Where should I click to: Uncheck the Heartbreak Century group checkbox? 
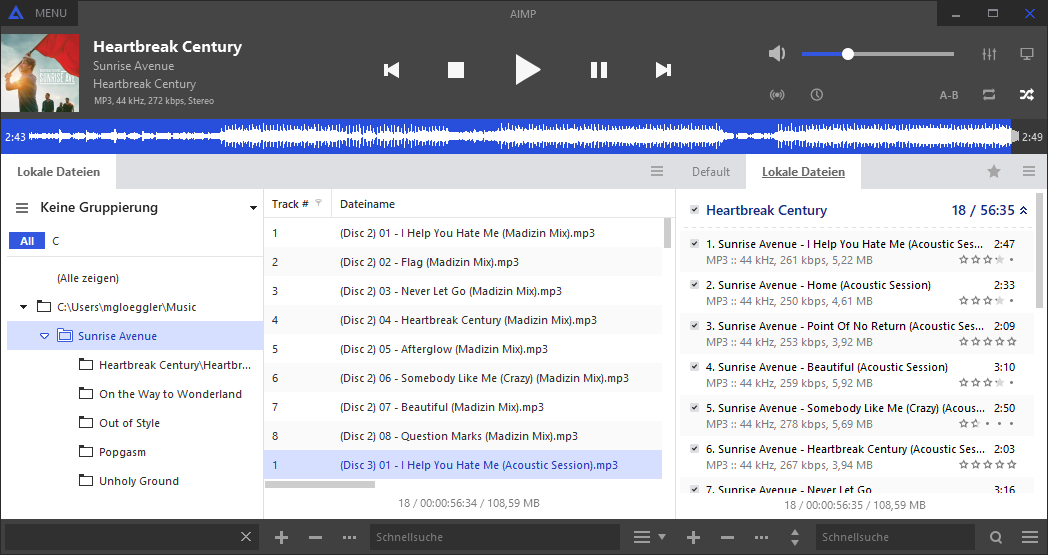pos(694,210)
